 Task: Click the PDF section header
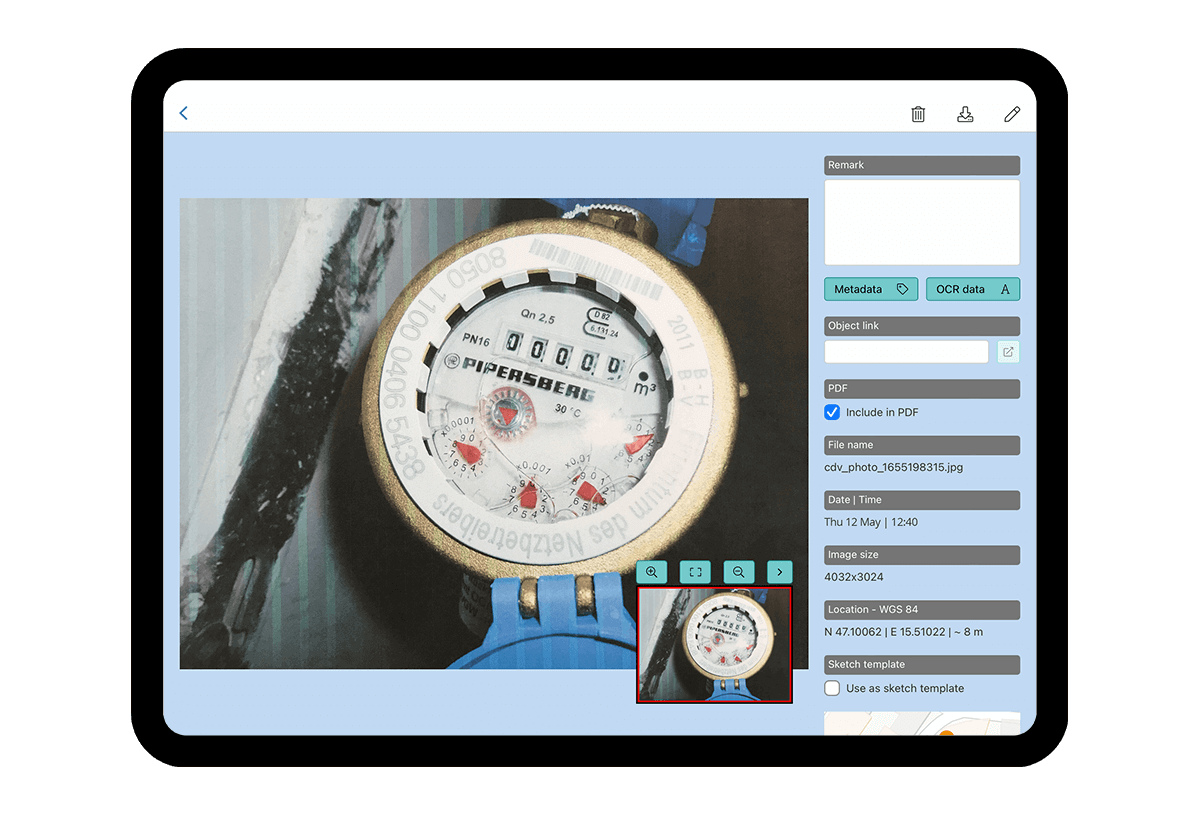pos(922,389)
